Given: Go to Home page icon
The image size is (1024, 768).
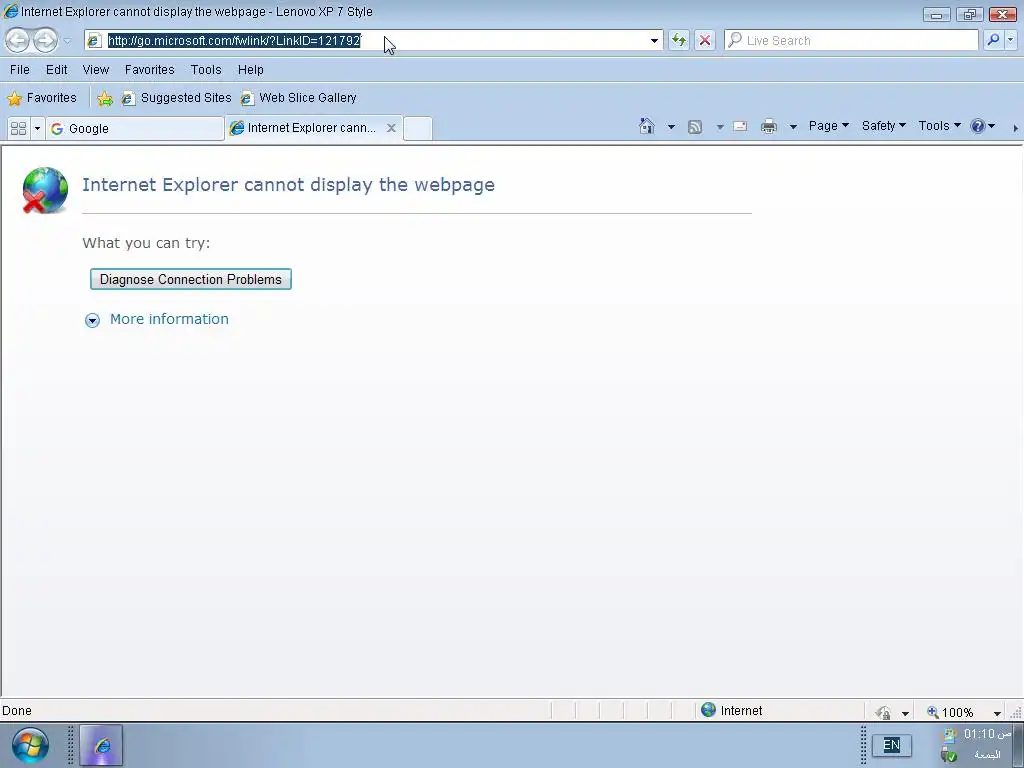Looking at the screenshot, I should pos(647,126).
